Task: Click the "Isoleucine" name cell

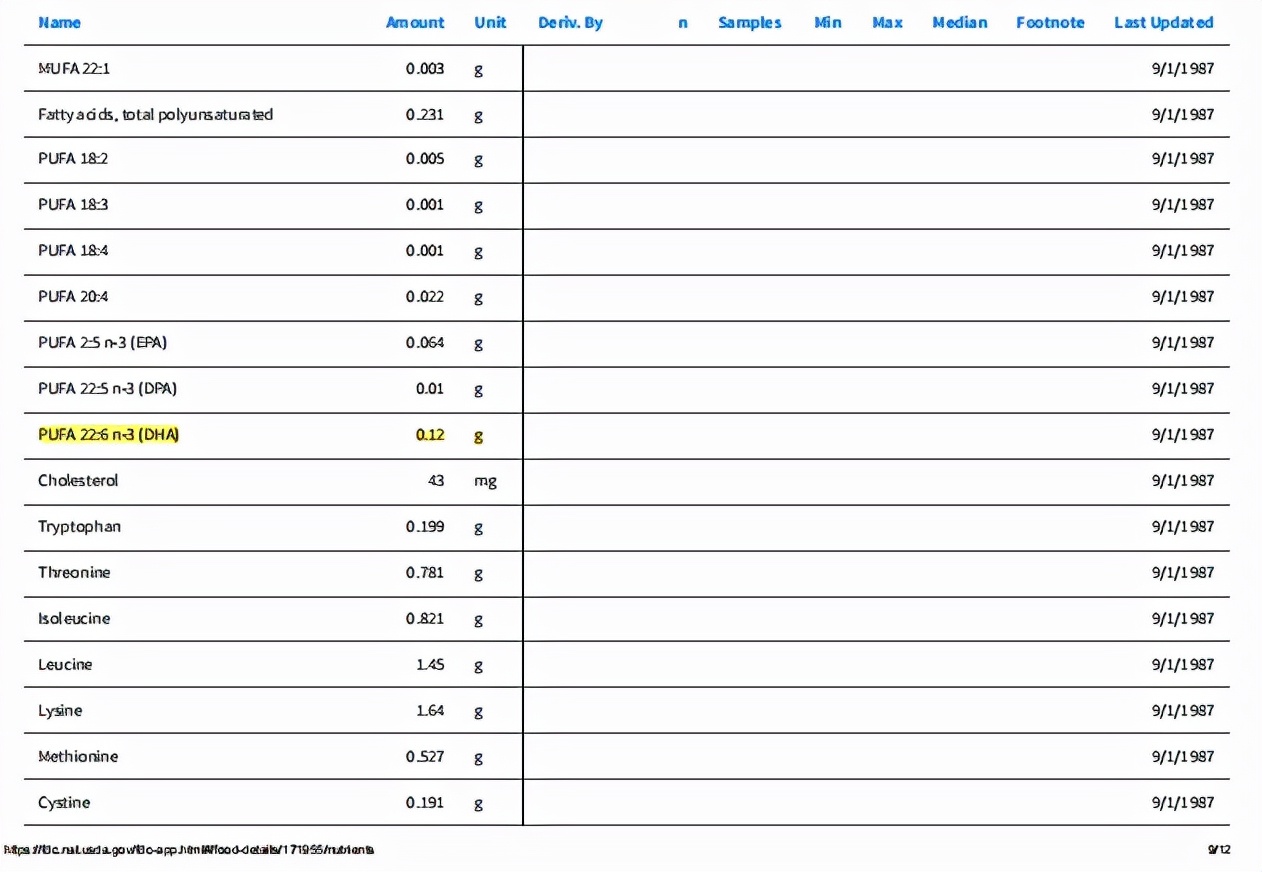Action: (74, 618)
